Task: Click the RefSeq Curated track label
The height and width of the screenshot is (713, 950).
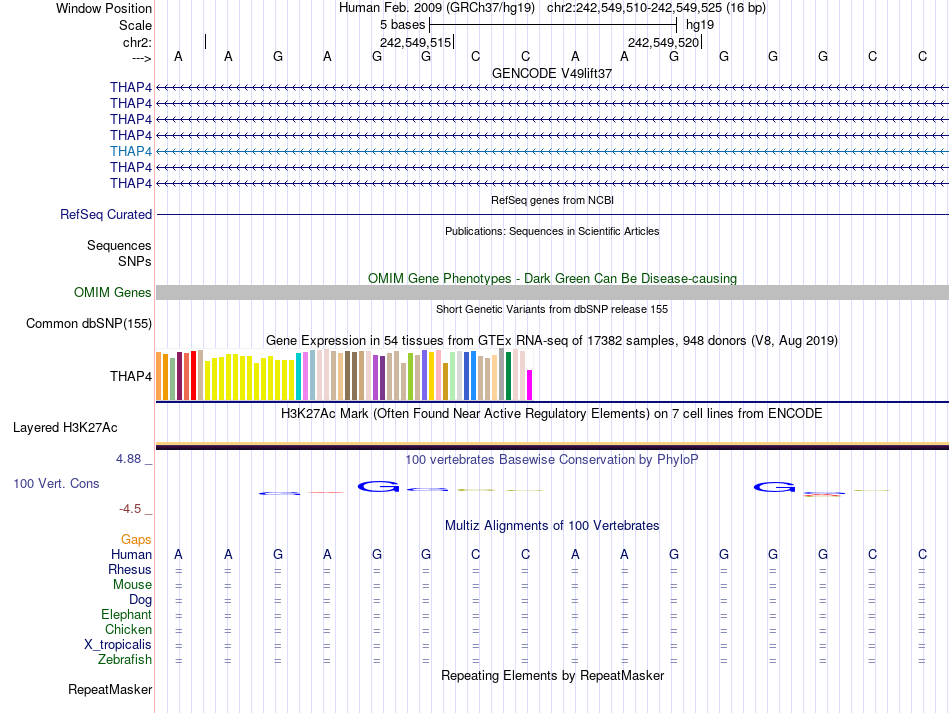Action: 106,214
